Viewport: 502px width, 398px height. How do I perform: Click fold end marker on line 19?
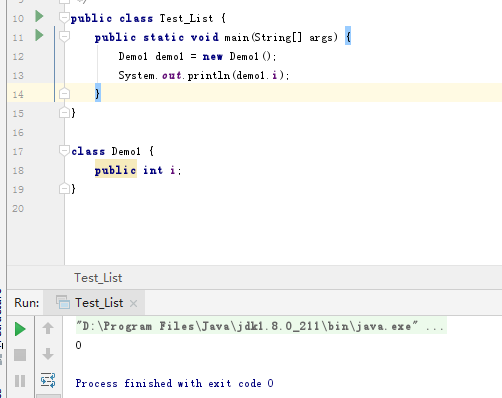pos(64,188)
